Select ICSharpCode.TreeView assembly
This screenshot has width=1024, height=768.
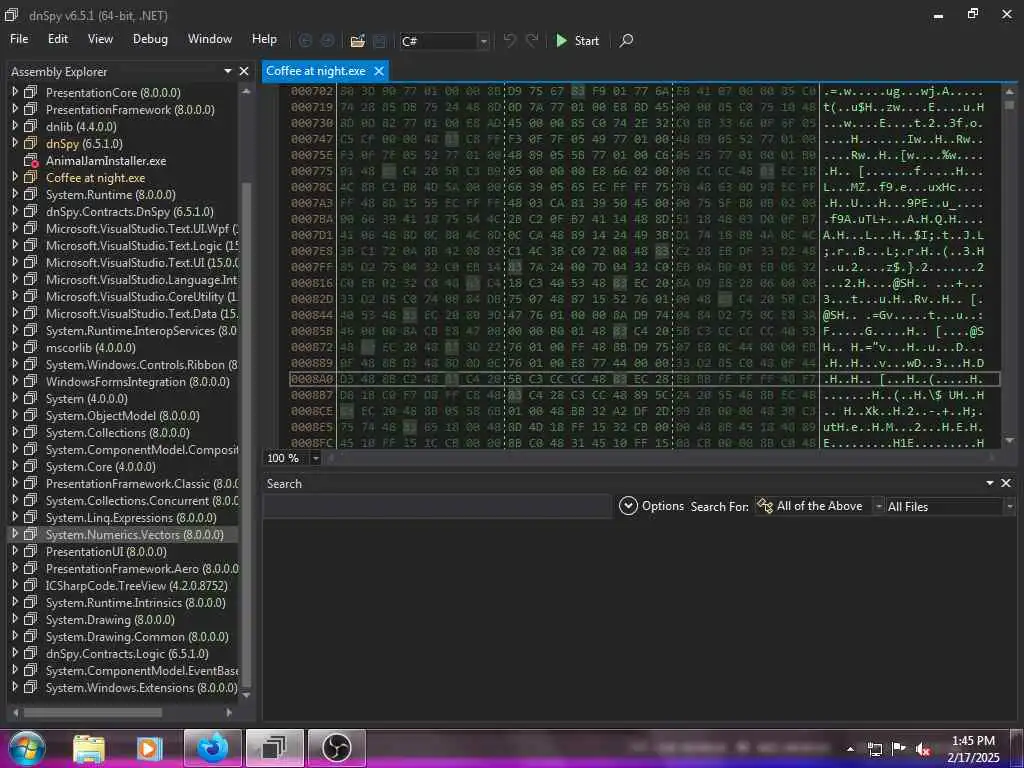pyautogui.click(x=136, y=586)
